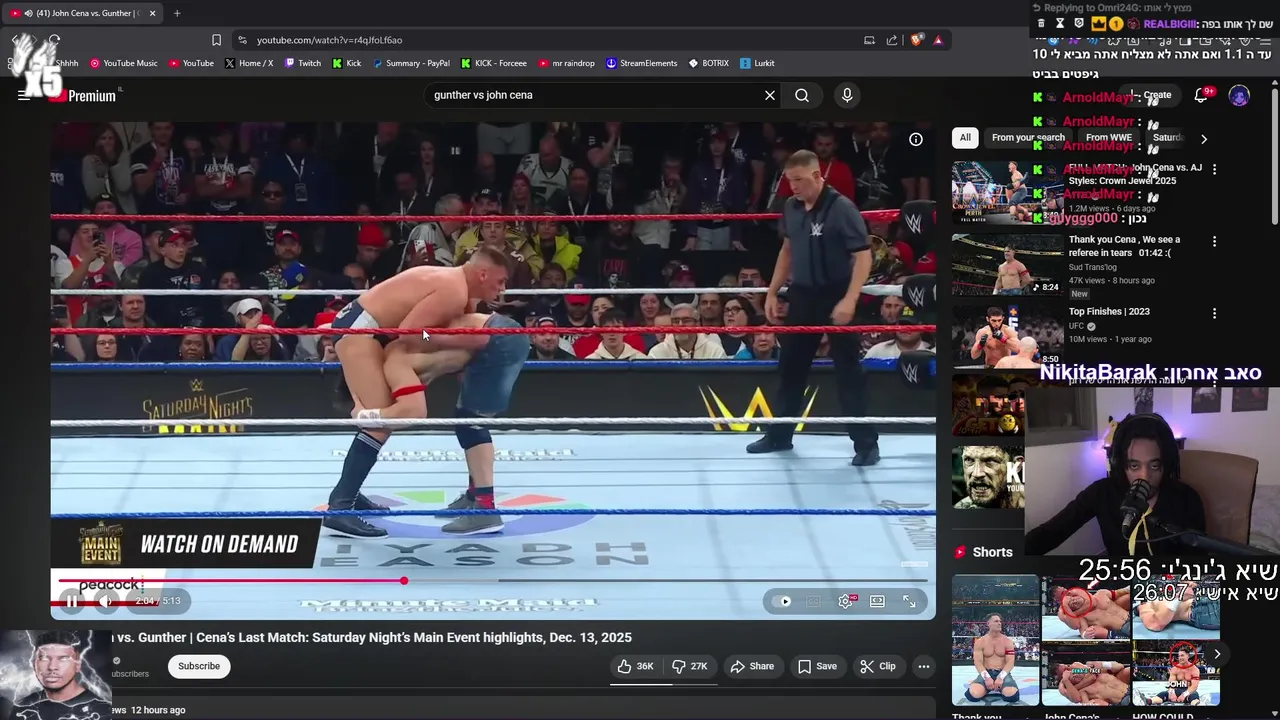Screen dimensions: 1280x720
Task: Select From your search chip
Action: tap(1028, 138)
